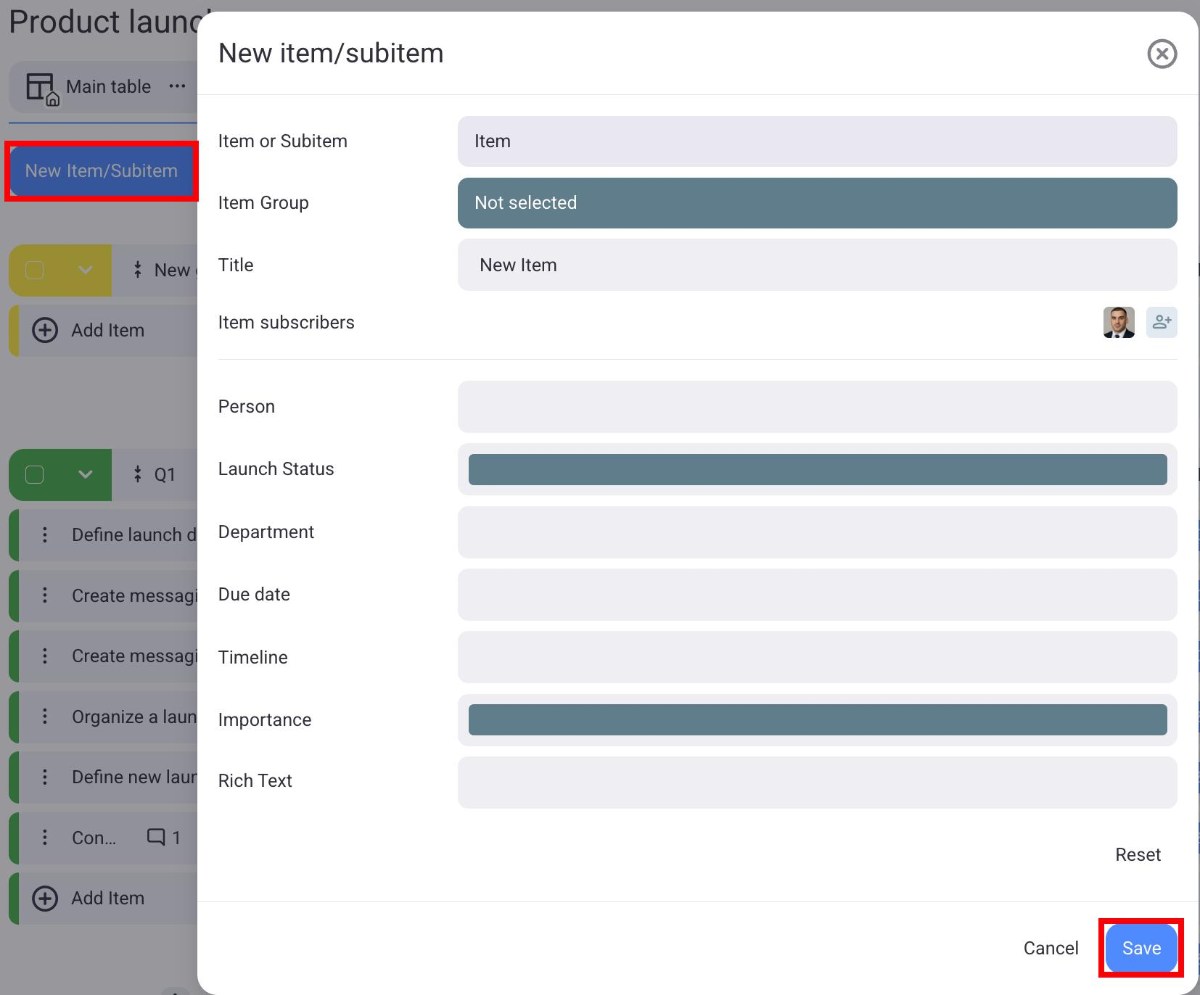Viewport: 1200px width, 995px height.
Task: Open the menu next to Main table
Action: tap(177, 86)
